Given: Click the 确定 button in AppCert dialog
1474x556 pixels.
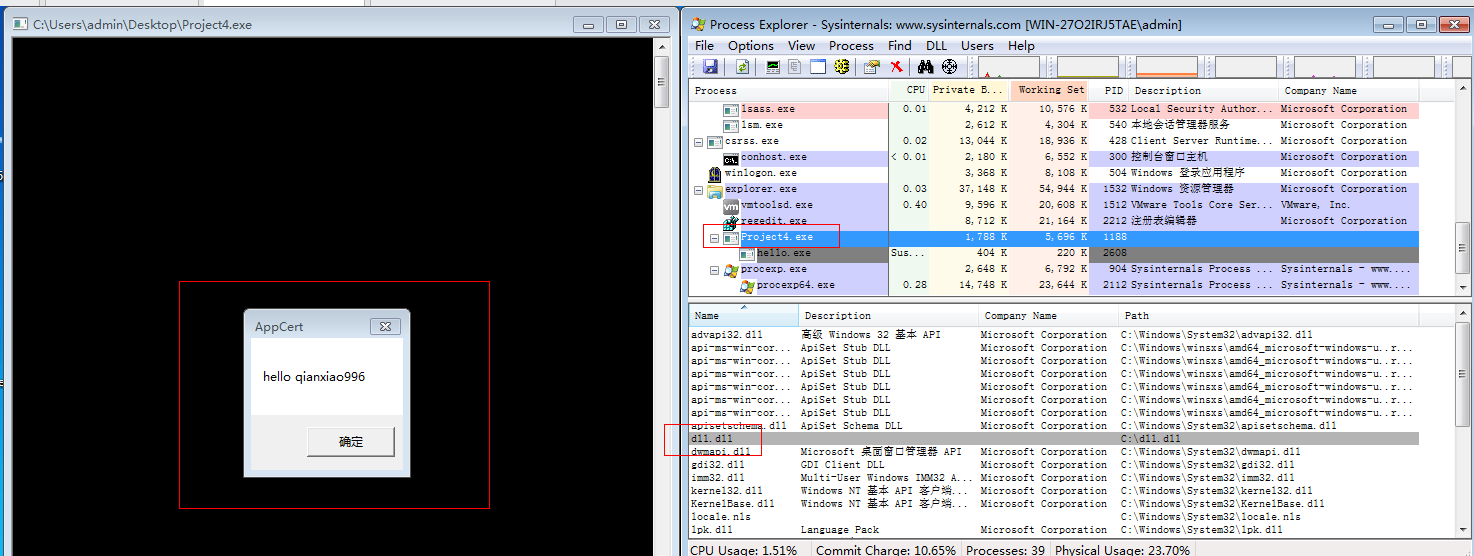Looking at the screenshot, I should click(x=351, y=442).
